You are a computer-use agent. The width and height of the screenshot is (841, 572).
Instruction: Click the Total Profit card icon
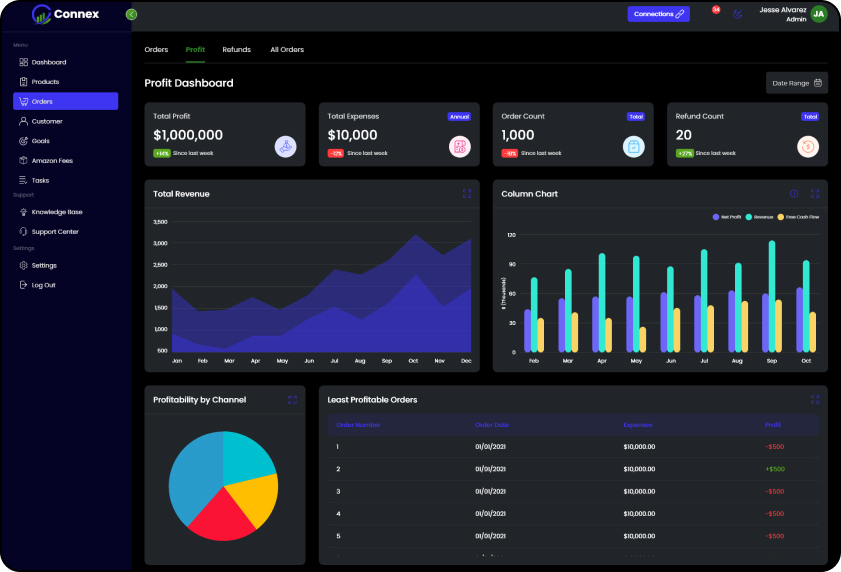(x=286, y=146)
